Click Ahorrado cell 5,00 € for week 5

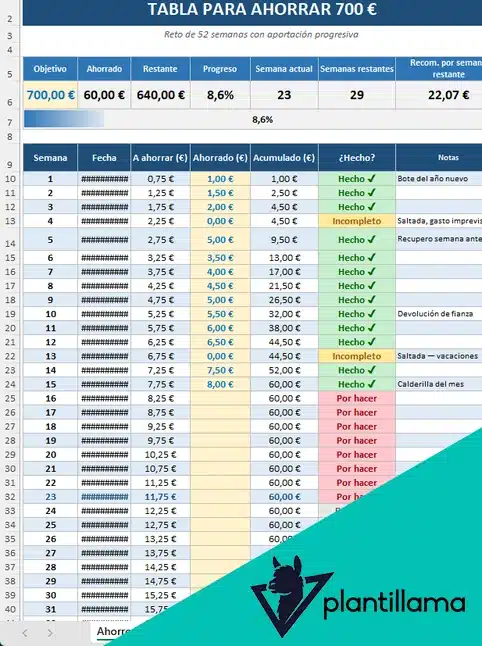point(220,239)
